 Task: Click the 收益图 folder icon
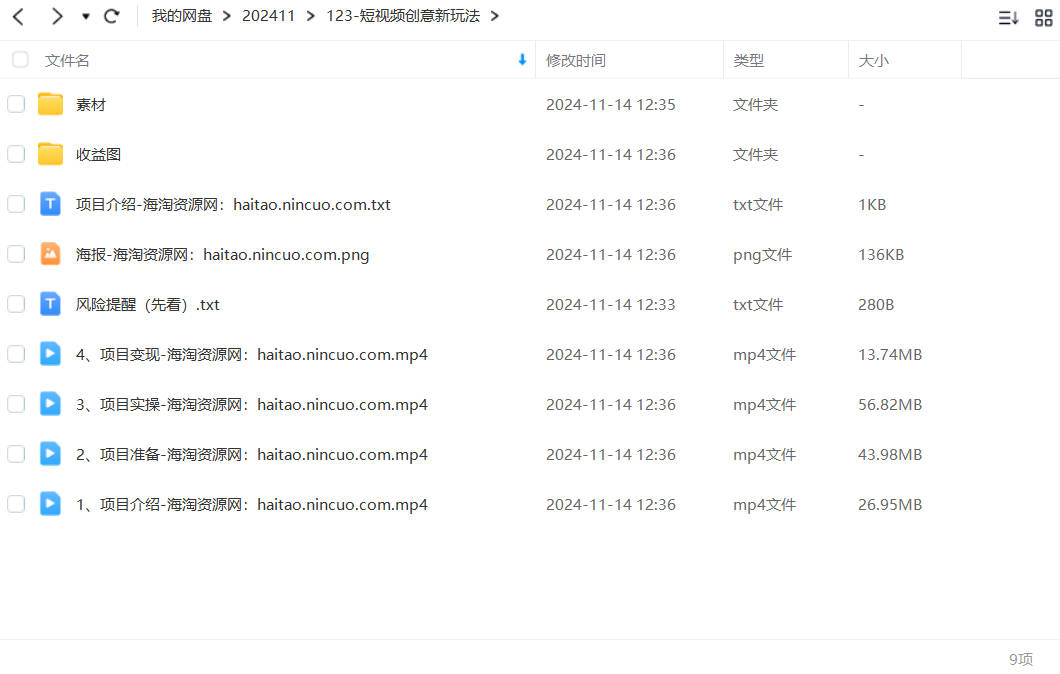[x=50, y=154]
